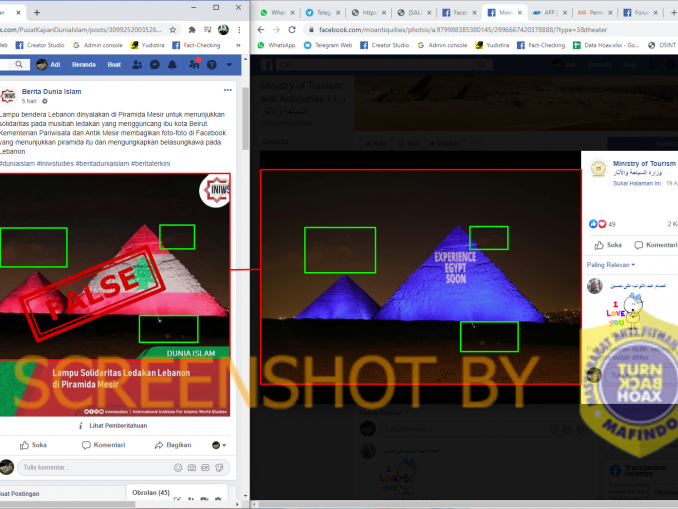Viewport: 678px width, 509px height.
Task: Click Sukai Halaman Ini link
Action: coord(637,183)
